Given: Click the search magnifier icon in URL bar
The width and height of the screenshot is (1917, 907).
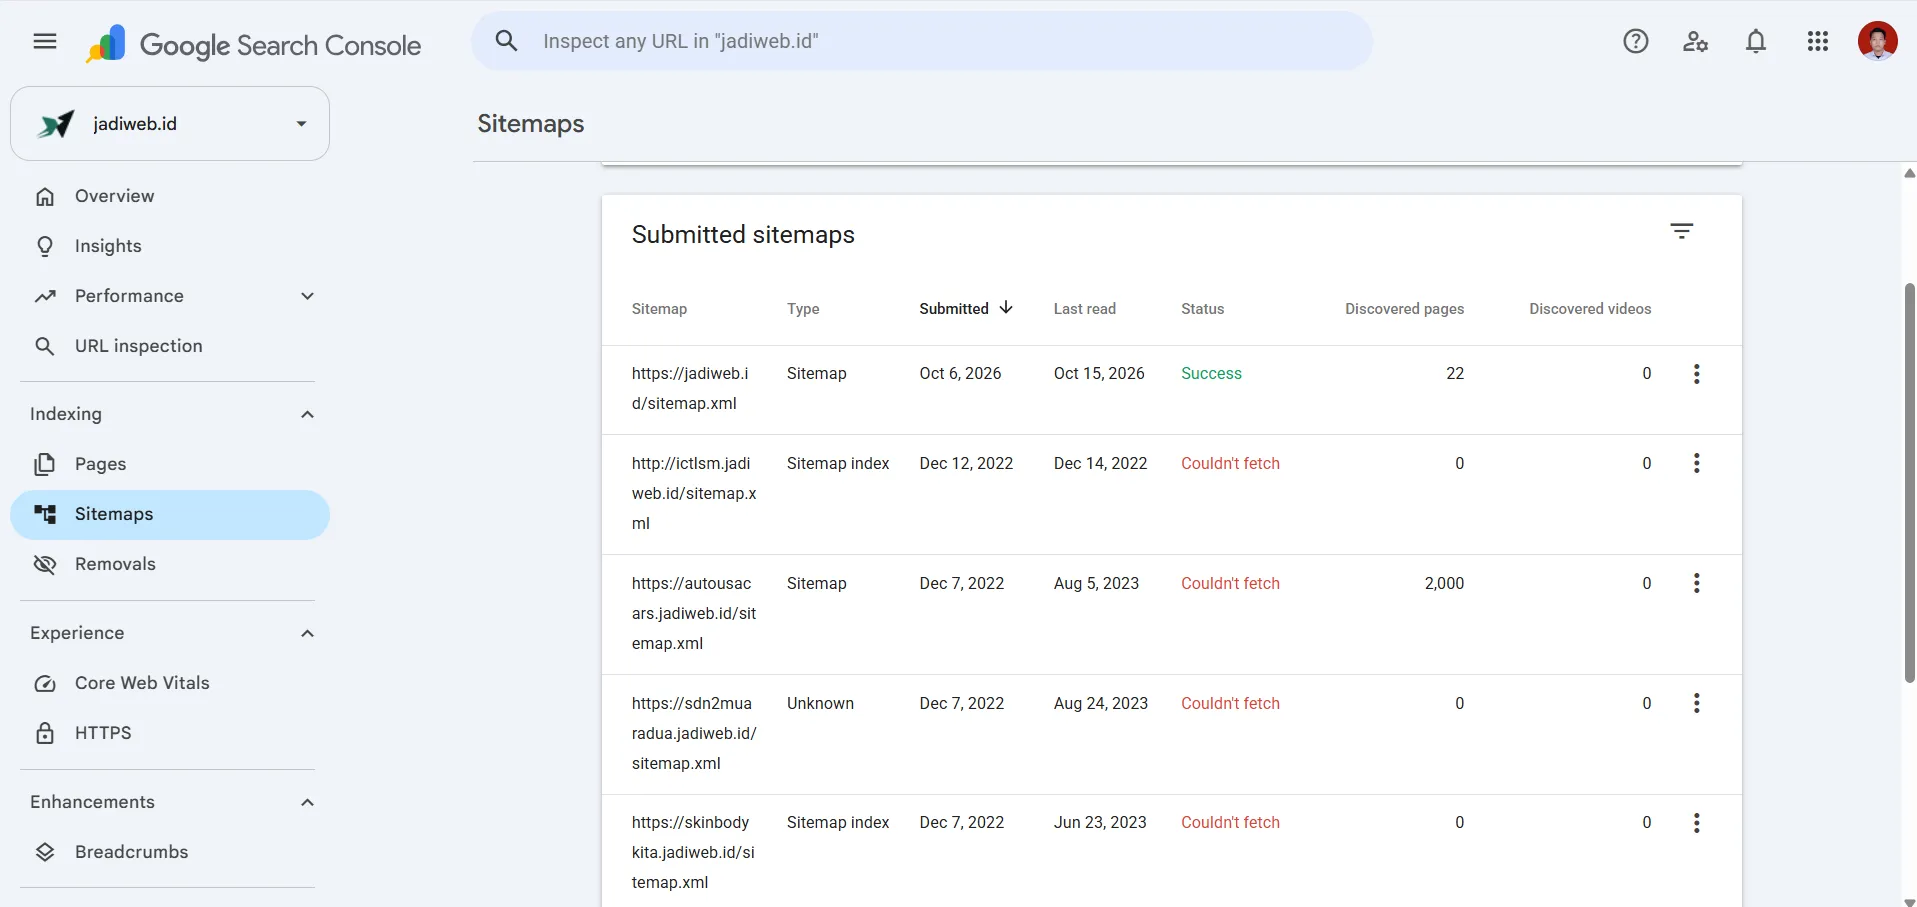Looking at the screenshot, I should coord(507,41).
